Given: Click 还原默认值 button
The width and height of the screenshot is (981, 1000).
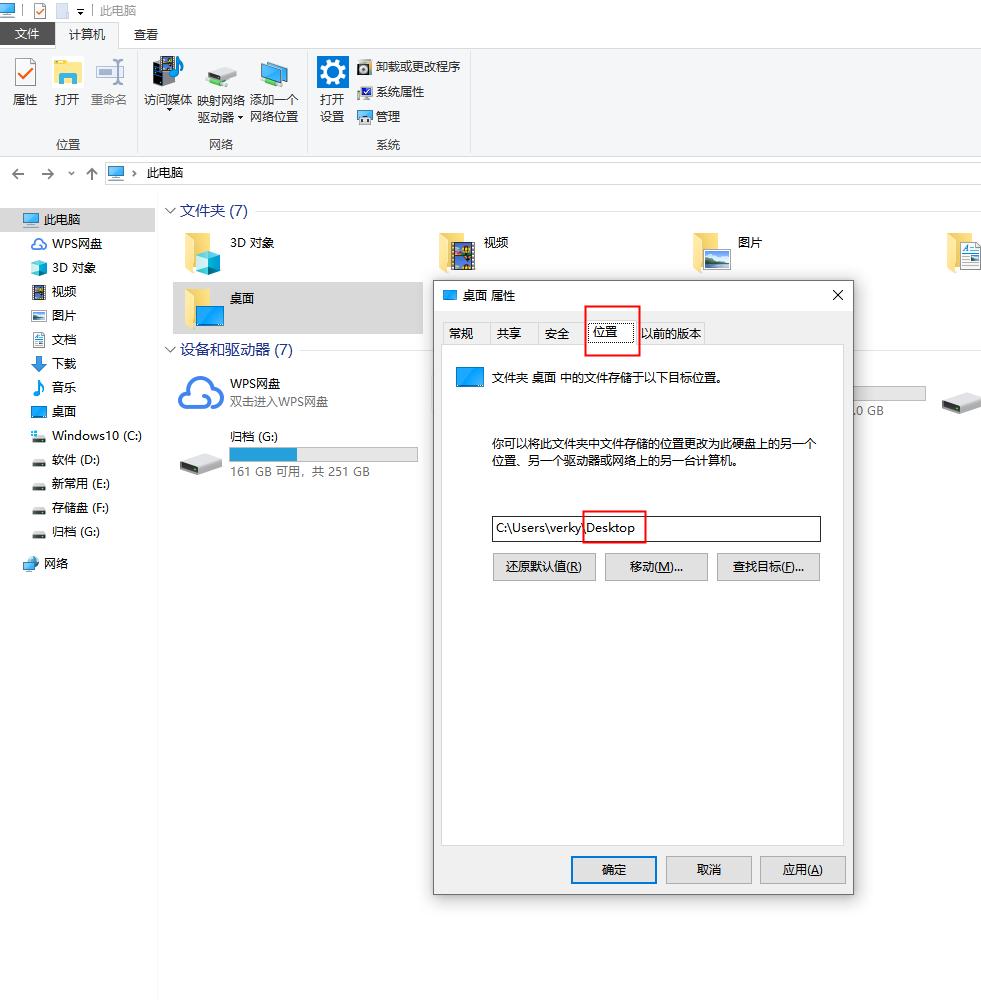Looking at the screenshot, I should click(x=543, y=566).
